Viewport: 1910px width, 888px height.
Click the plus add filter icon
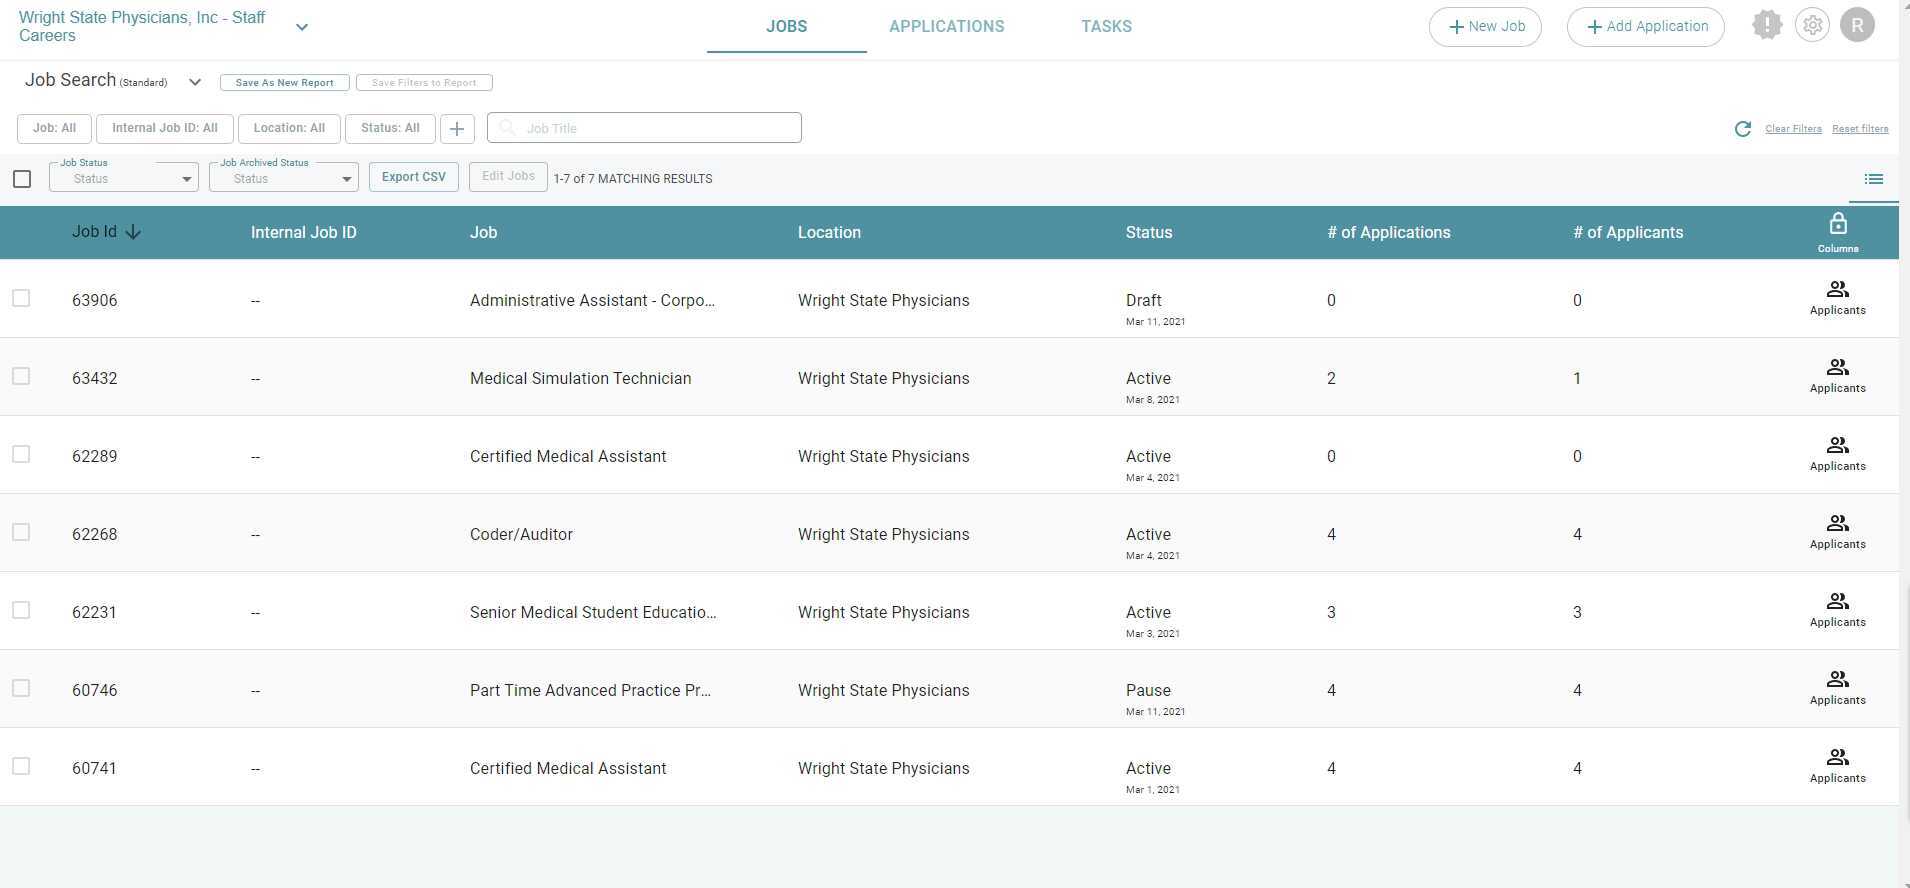457,129
